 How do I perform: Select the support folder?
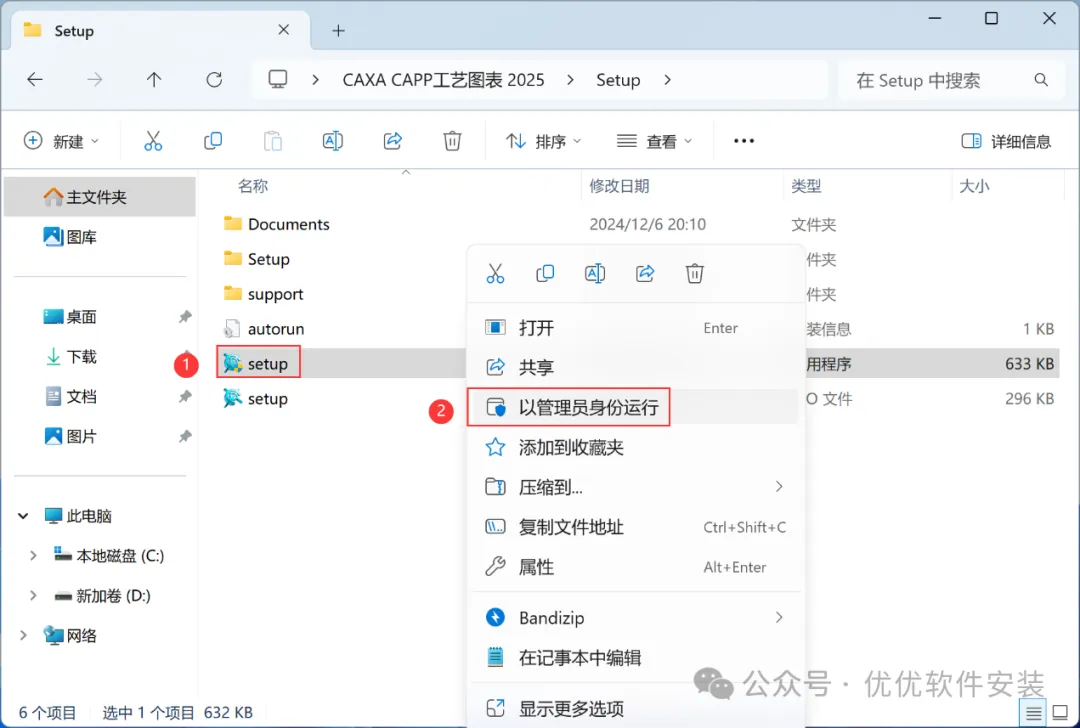264,294
